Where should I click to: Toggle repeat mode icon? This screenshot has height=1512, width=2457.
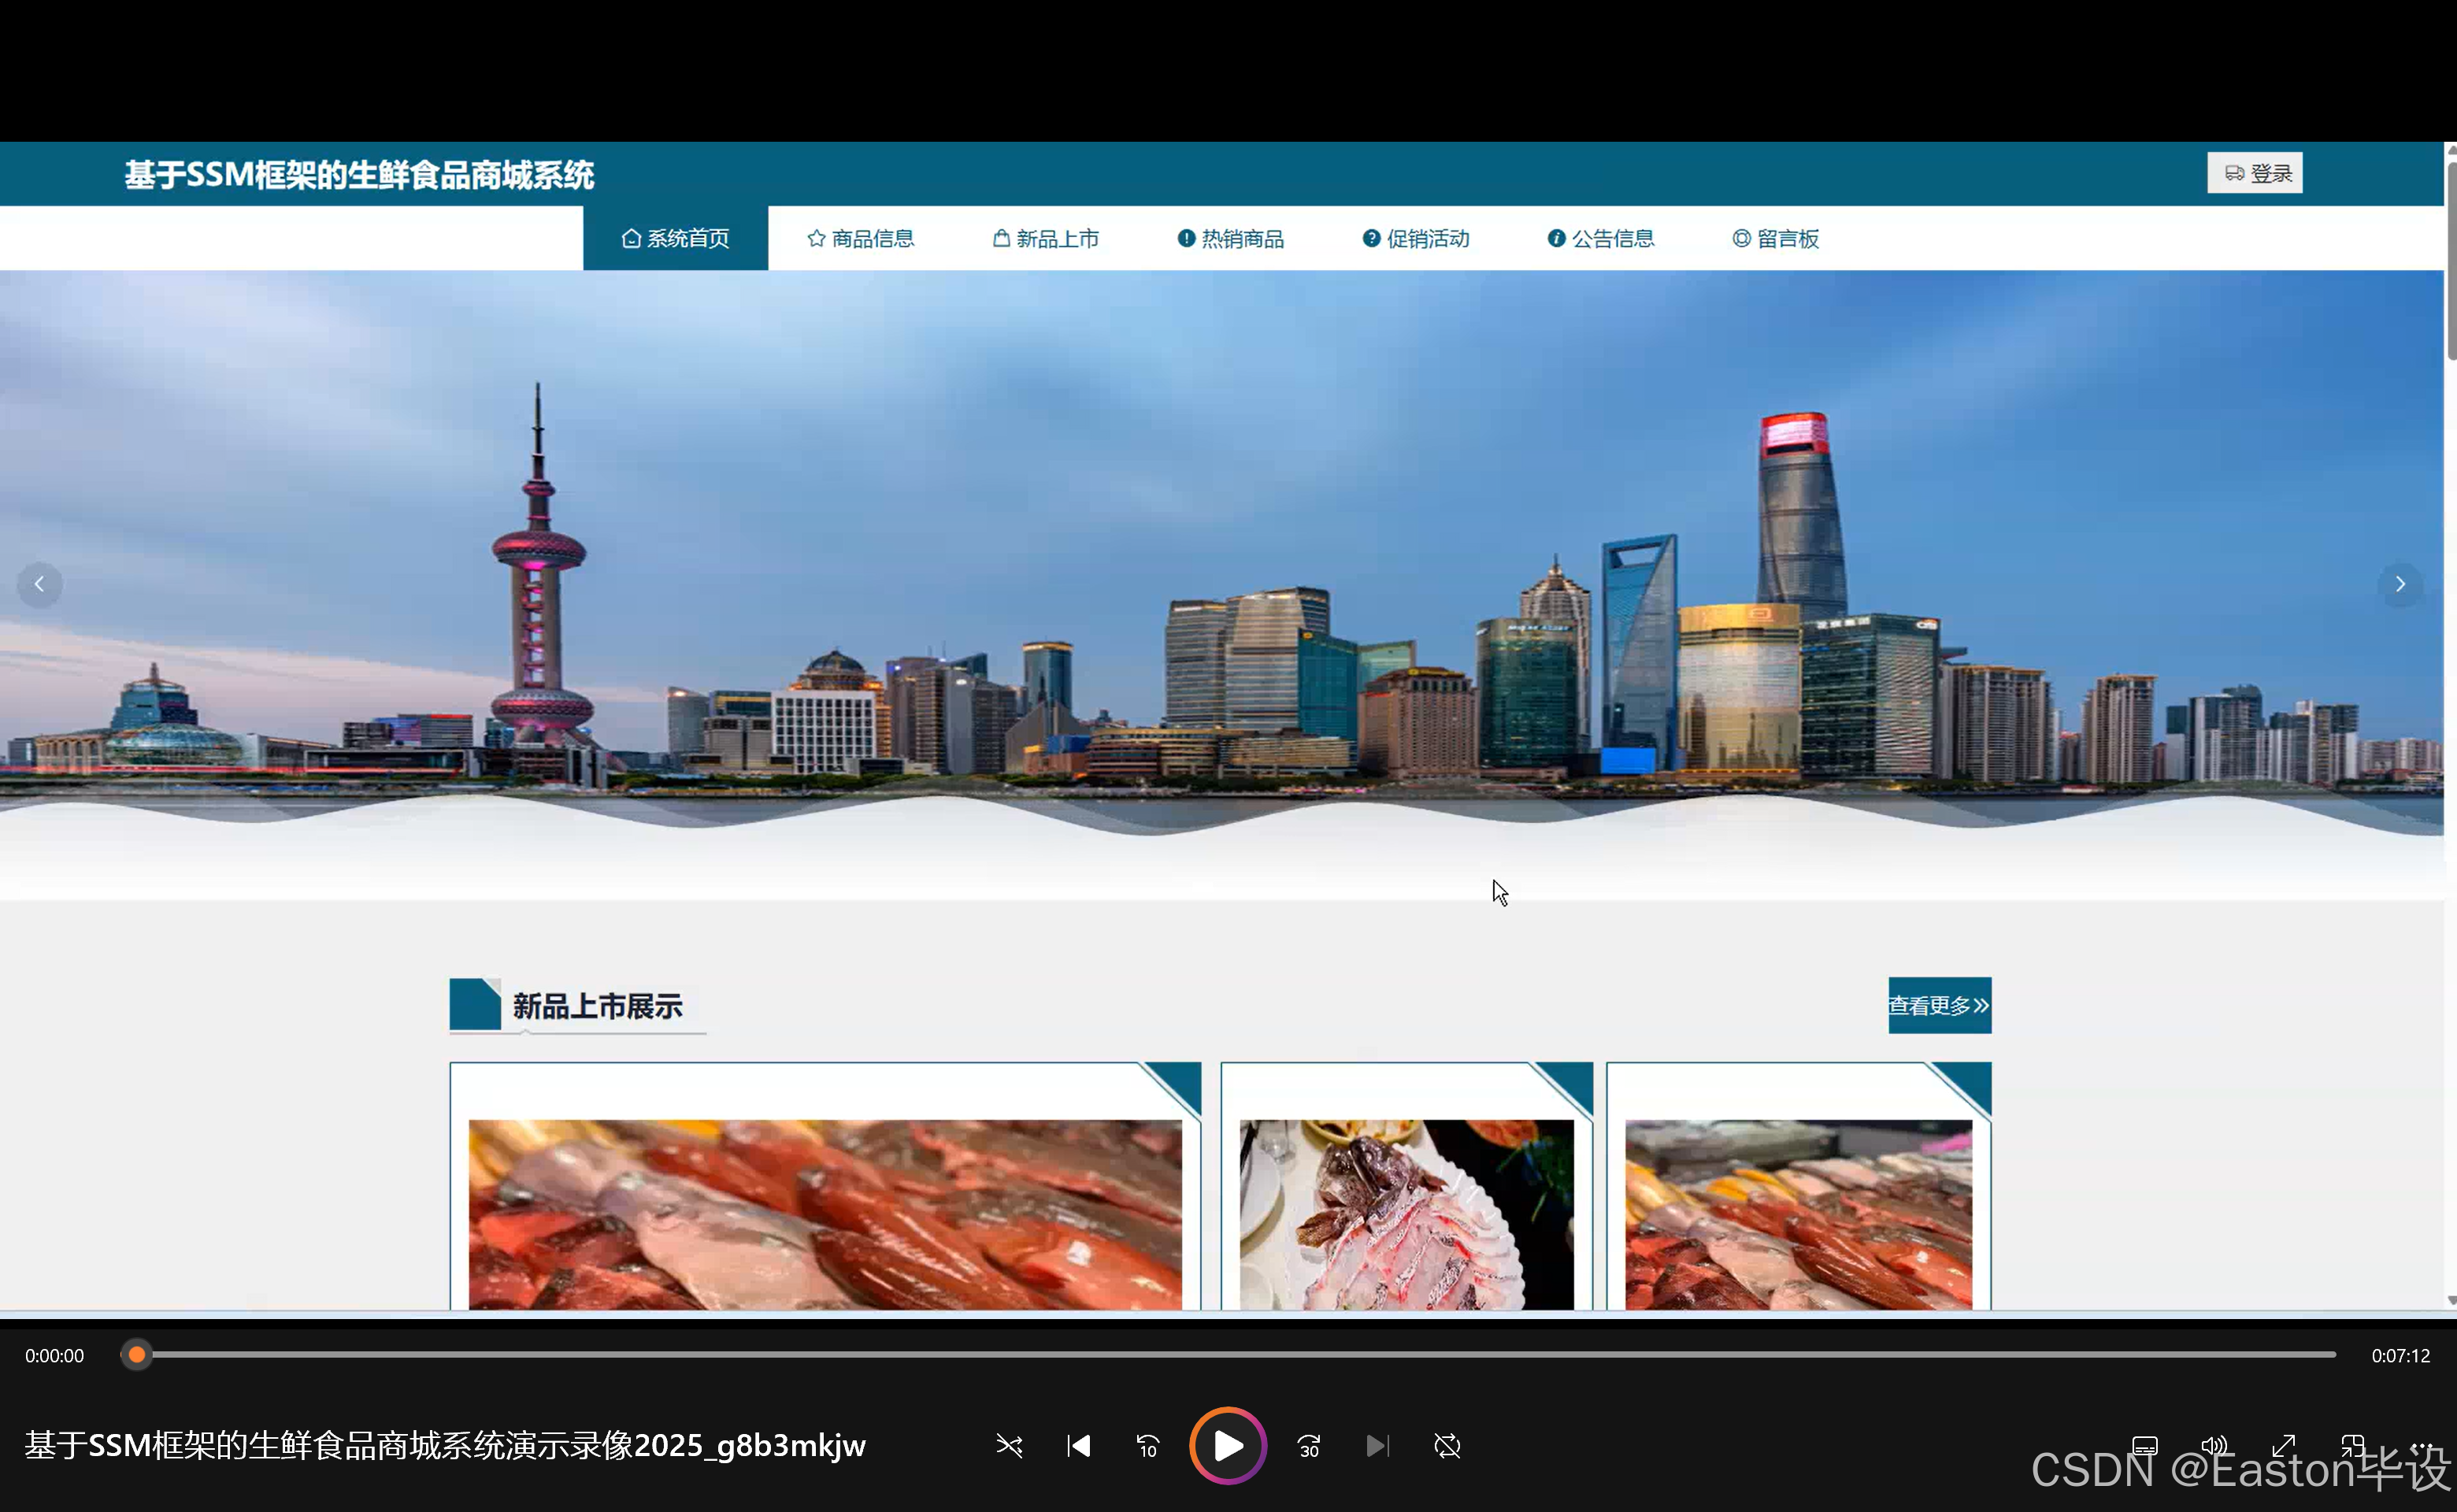pos(1447,1446)
